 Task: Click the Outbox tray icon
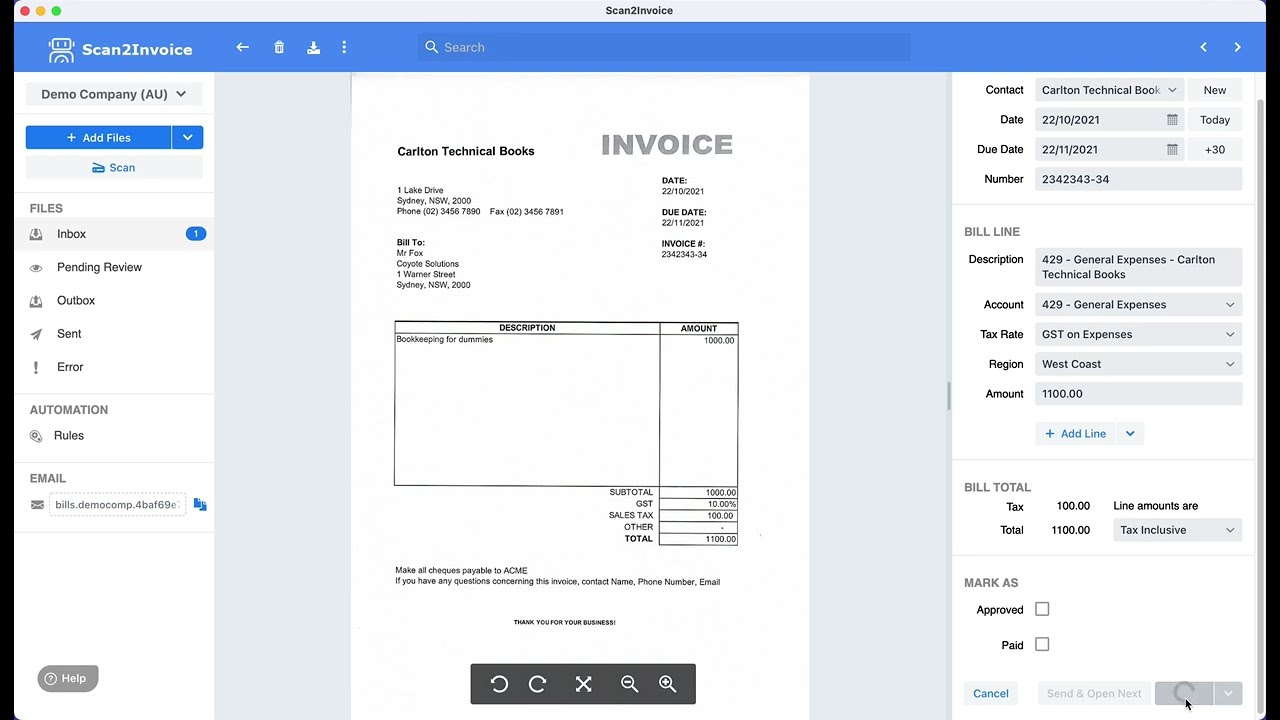point(36,301)
